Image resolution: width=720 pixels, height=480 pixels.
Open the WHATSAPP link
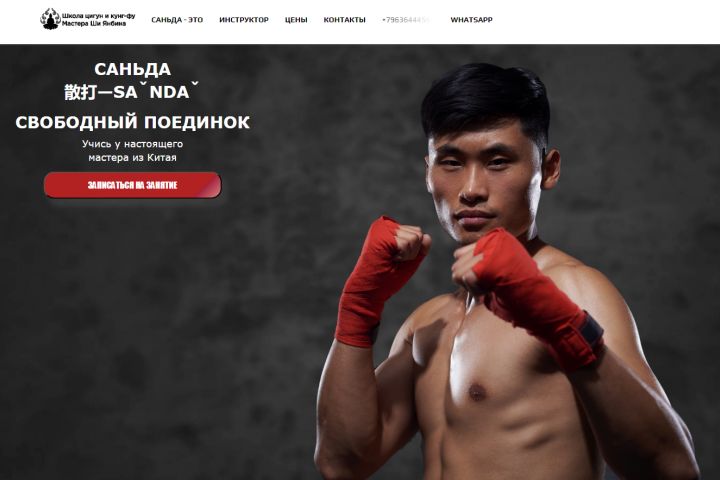tap(472, 20)
